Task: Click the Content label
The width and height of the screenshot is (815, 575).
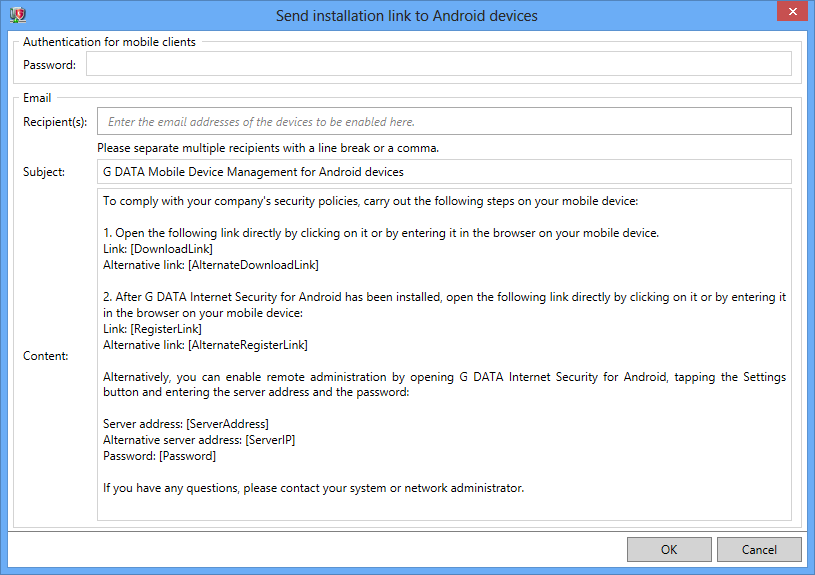Action: tap(46, 356)
